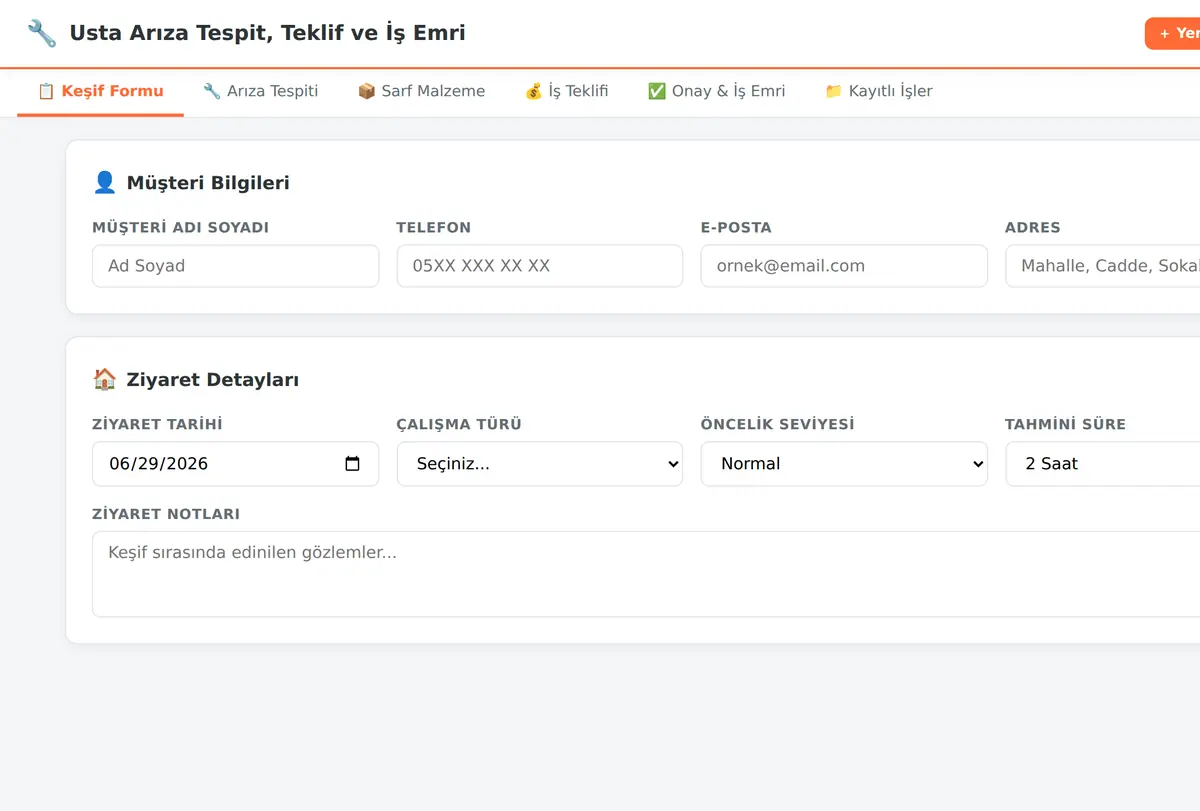
Task: Focus the Müşteri Adı Soyadı field
Action: [235, 266]
